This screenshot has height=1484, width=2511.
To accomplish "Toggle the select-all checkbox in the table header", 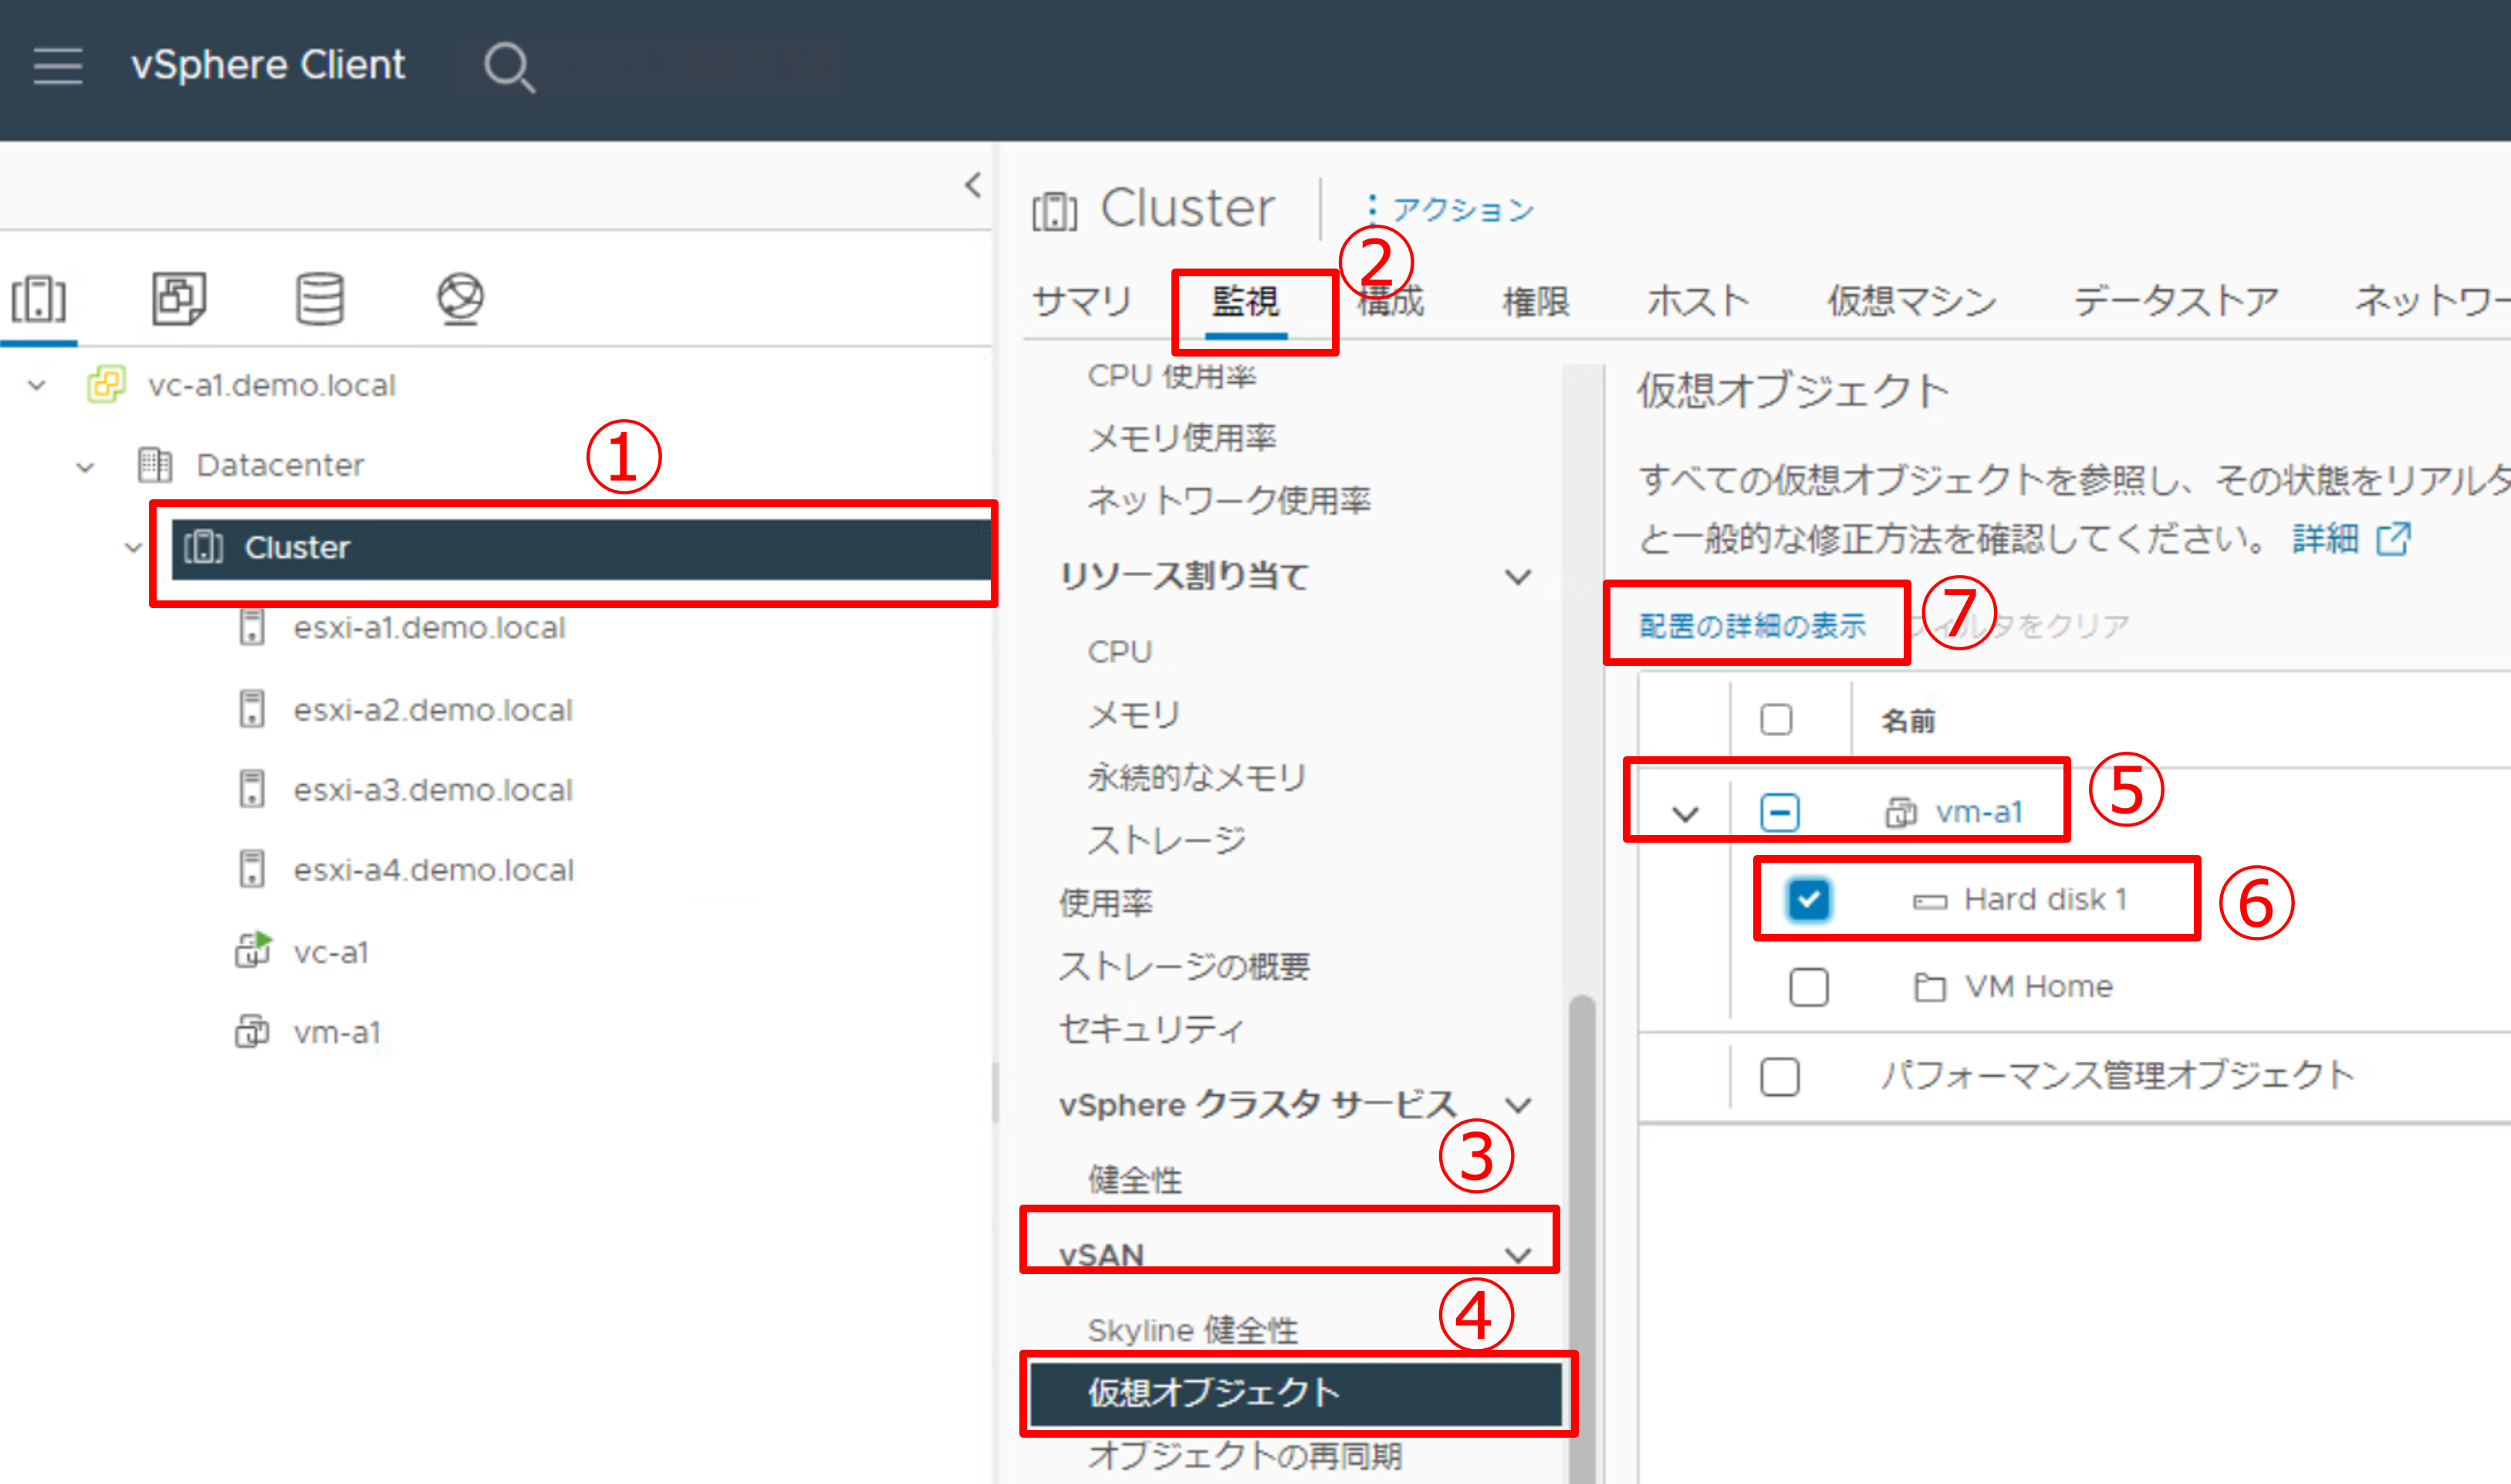I will click(x=1776, y=720).
